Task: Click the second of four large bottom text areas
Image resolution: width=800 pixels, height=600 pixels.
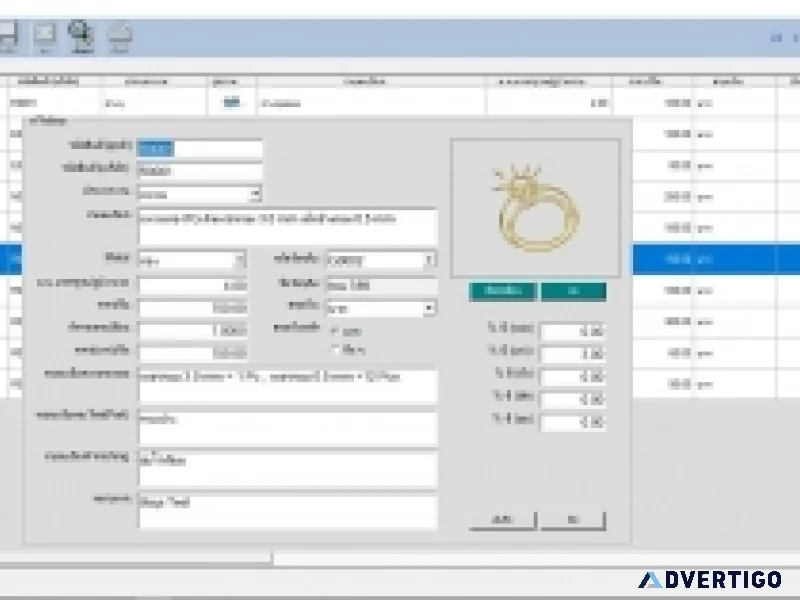Action: pyautogui.click(x=288, y=429)
